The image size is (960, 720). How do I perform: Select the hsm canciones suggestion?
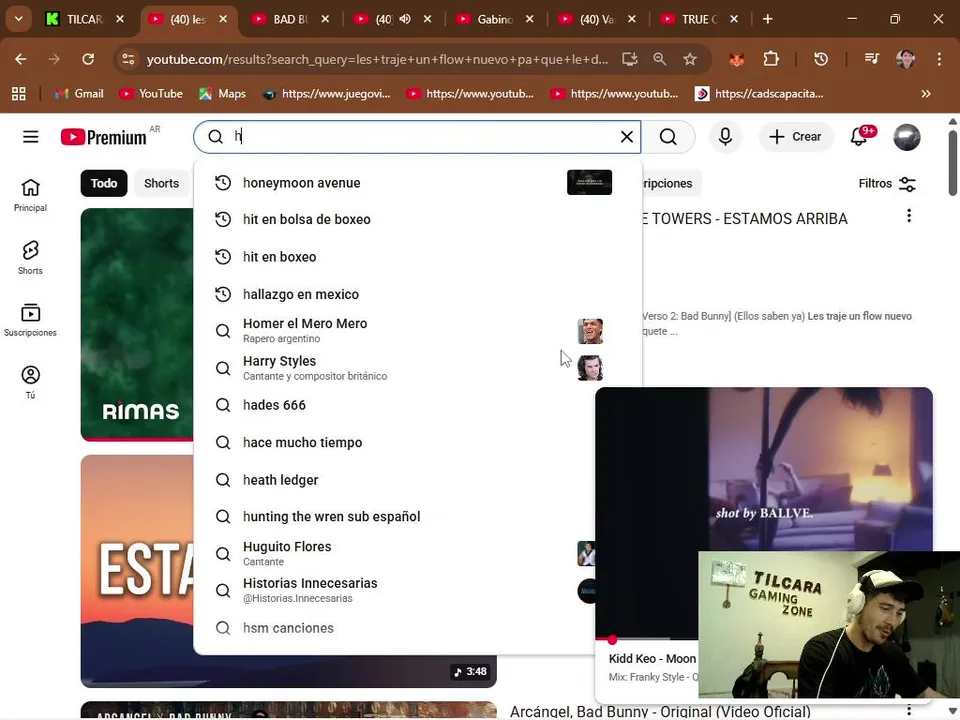coord(395,628)
